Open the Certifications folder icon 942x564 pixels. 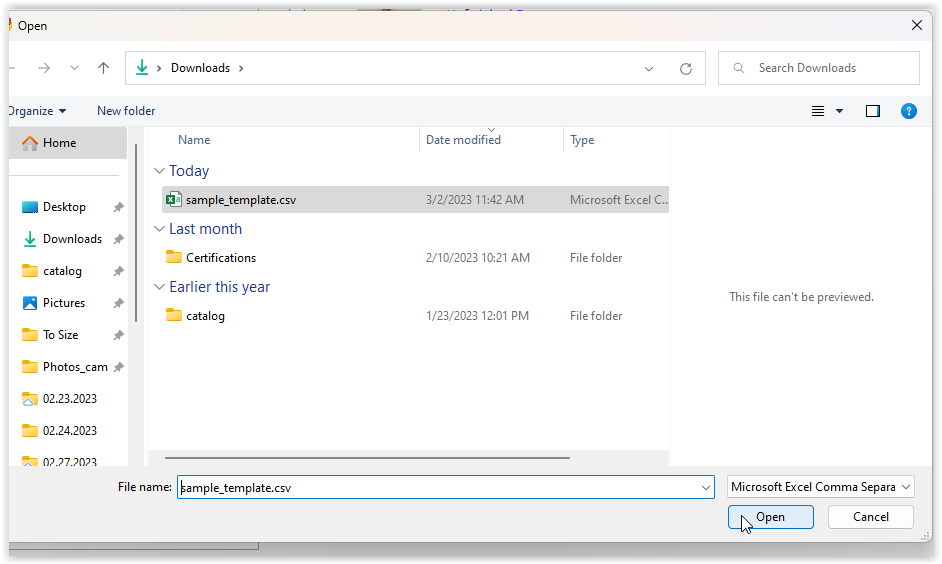tap(174, 257)
